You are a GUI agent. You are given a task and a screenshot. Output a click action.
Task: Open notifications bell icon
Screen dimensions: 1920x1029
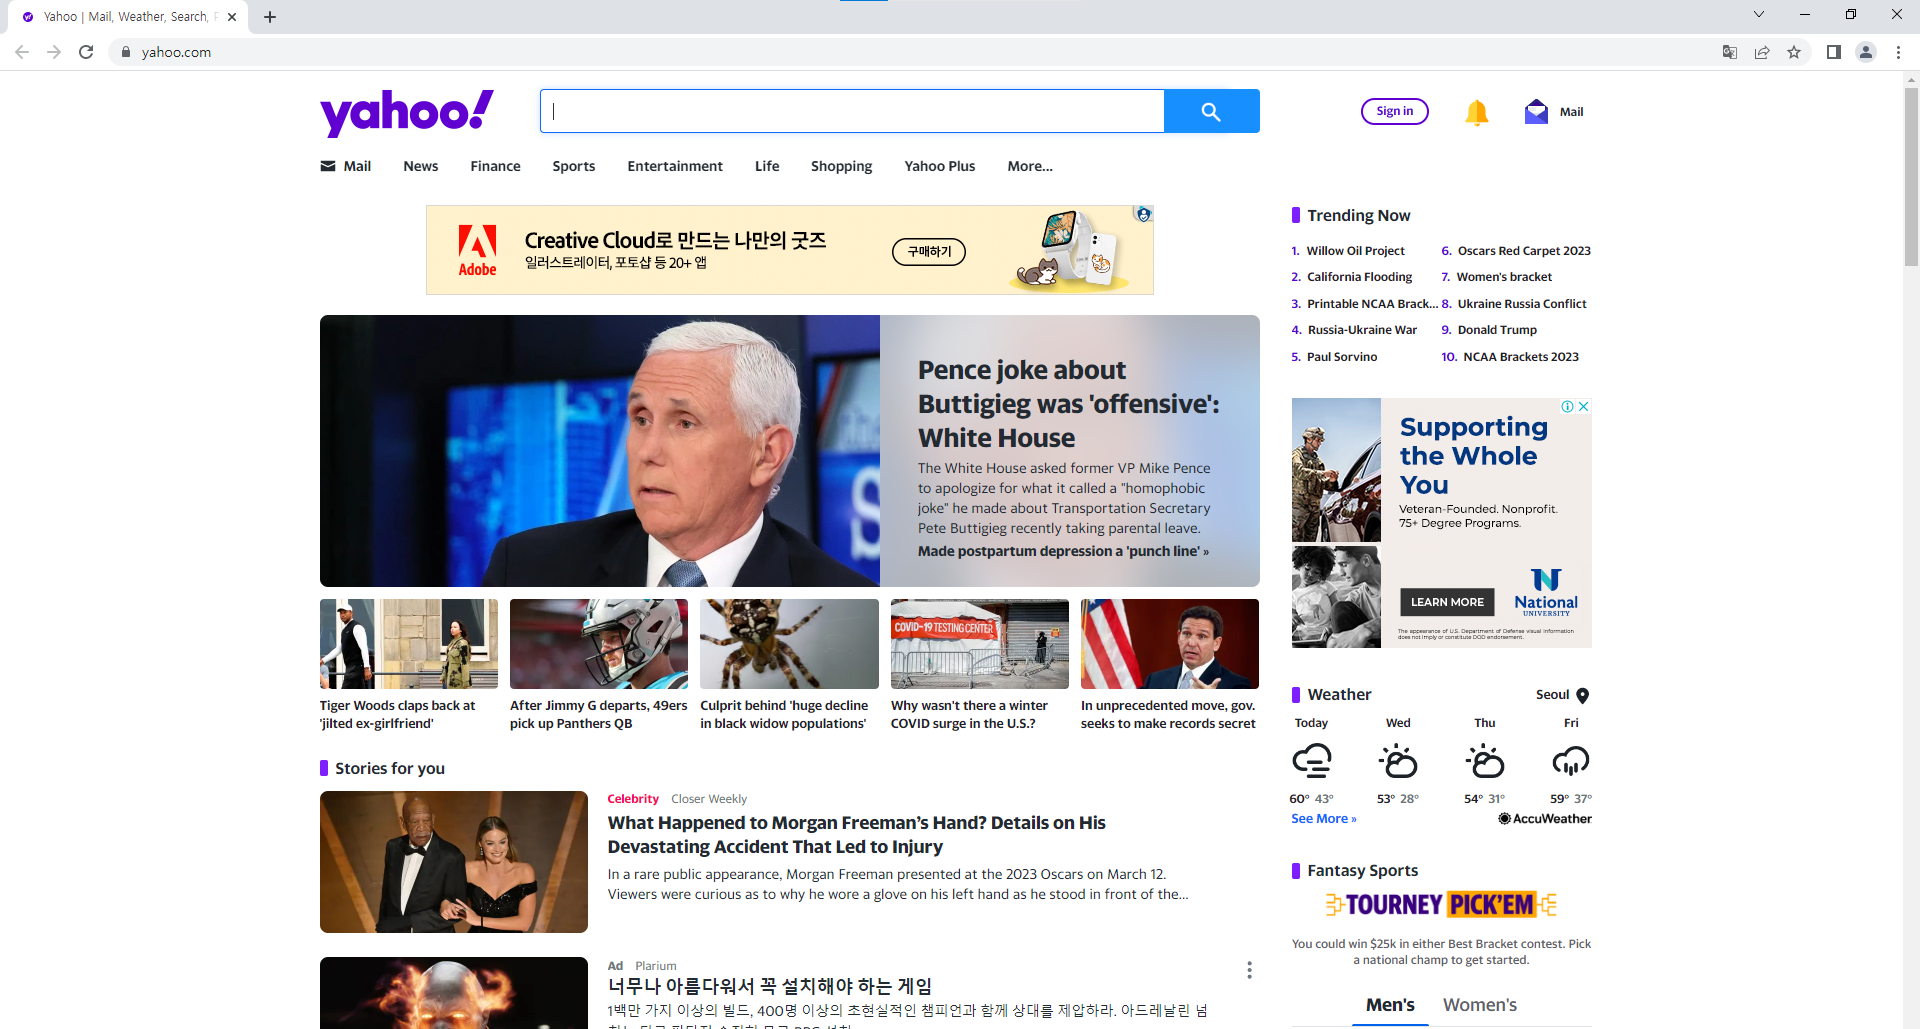(1476, 112)
